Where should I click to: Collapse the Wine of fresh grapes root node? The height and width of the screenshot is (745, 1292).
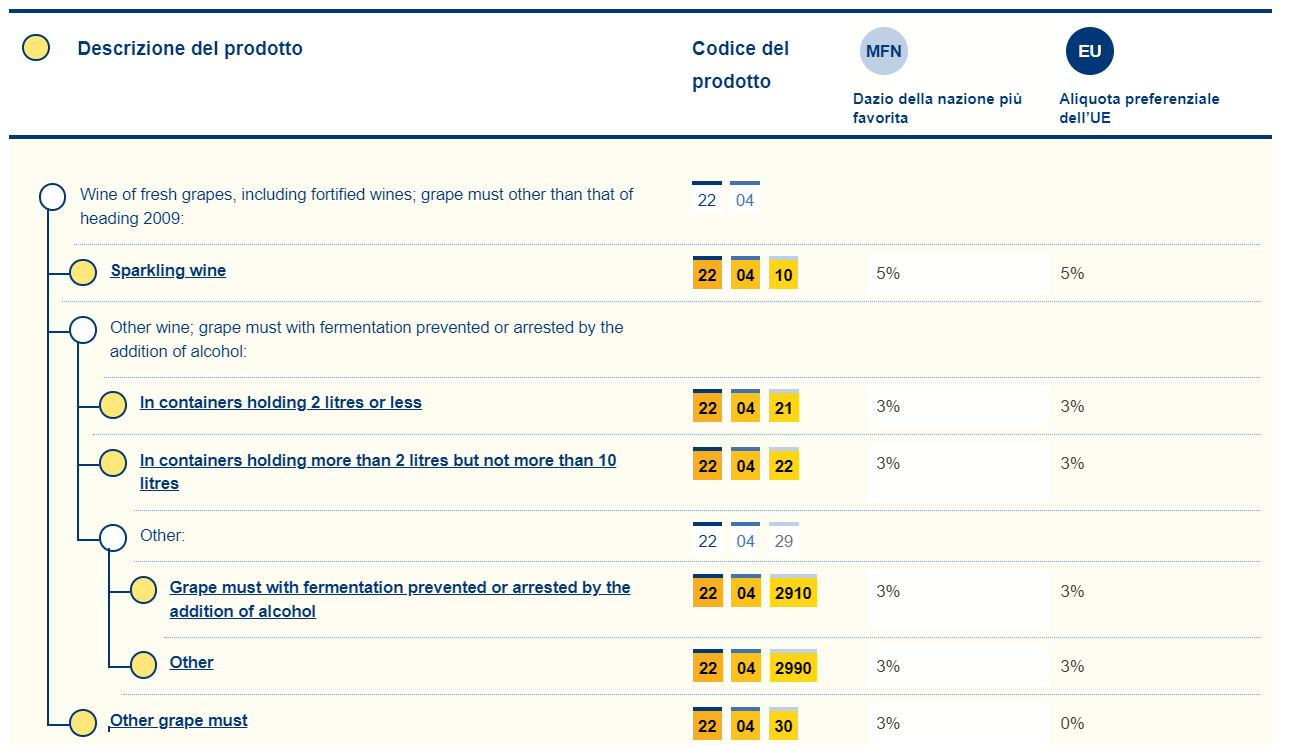click(52, 196)
